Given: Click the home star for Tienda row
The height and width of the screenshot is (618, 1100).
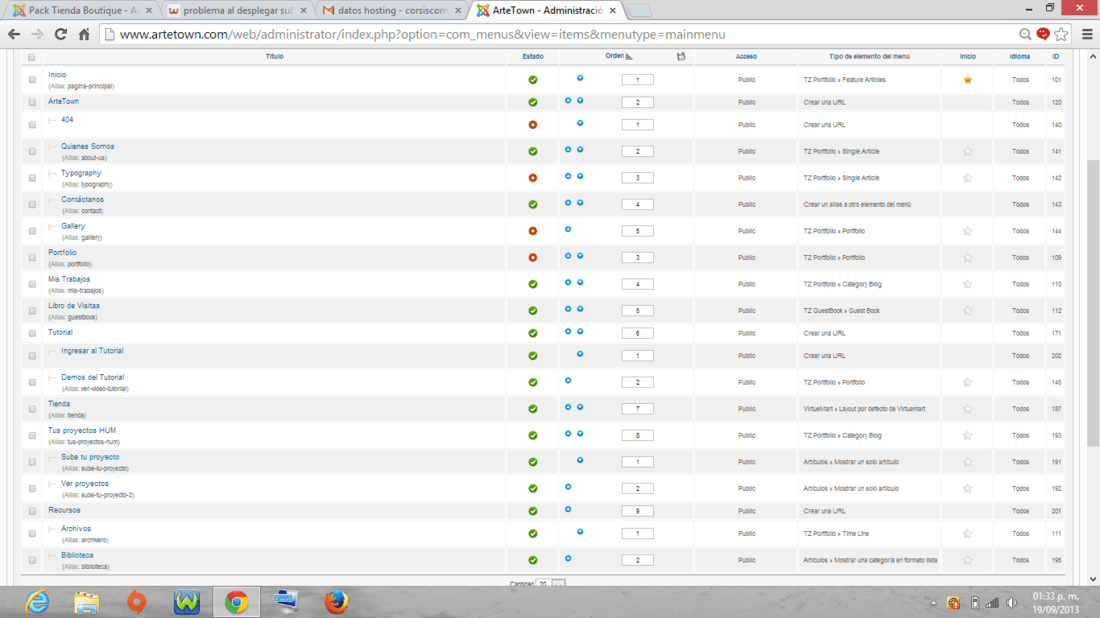Looking at the screenshot, I should tap(967, 409).
